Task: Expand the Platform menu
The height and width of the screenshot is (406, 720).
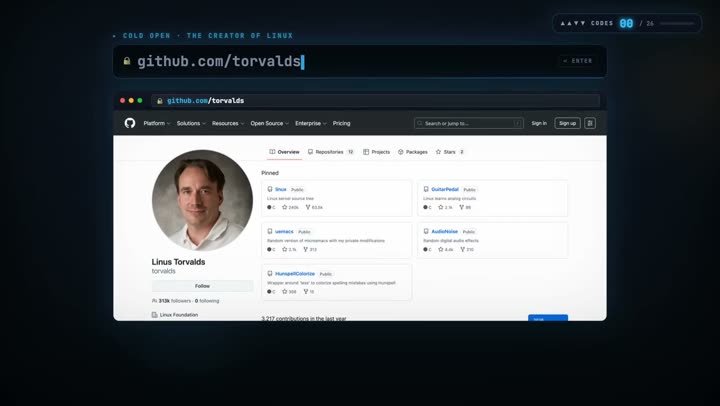Action: pyautogui.click(x=157, y=123)
